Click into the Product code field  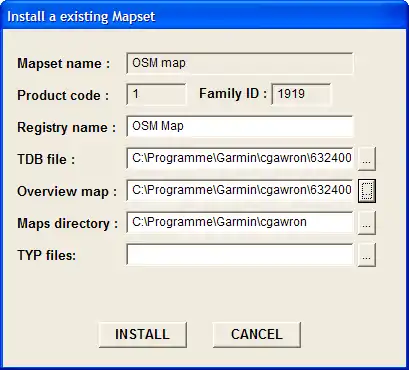pyautogui.click(x=156, y=95)
